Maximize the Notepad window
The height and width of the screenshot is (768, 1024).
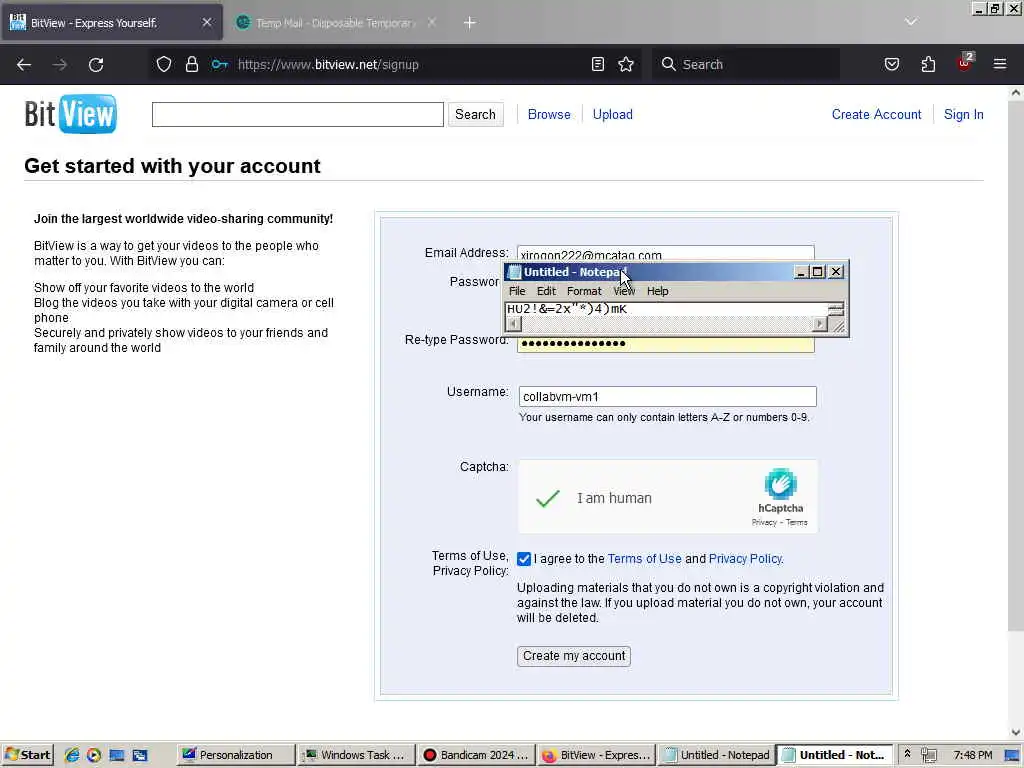pyautogui.click(x=818, y=272)
